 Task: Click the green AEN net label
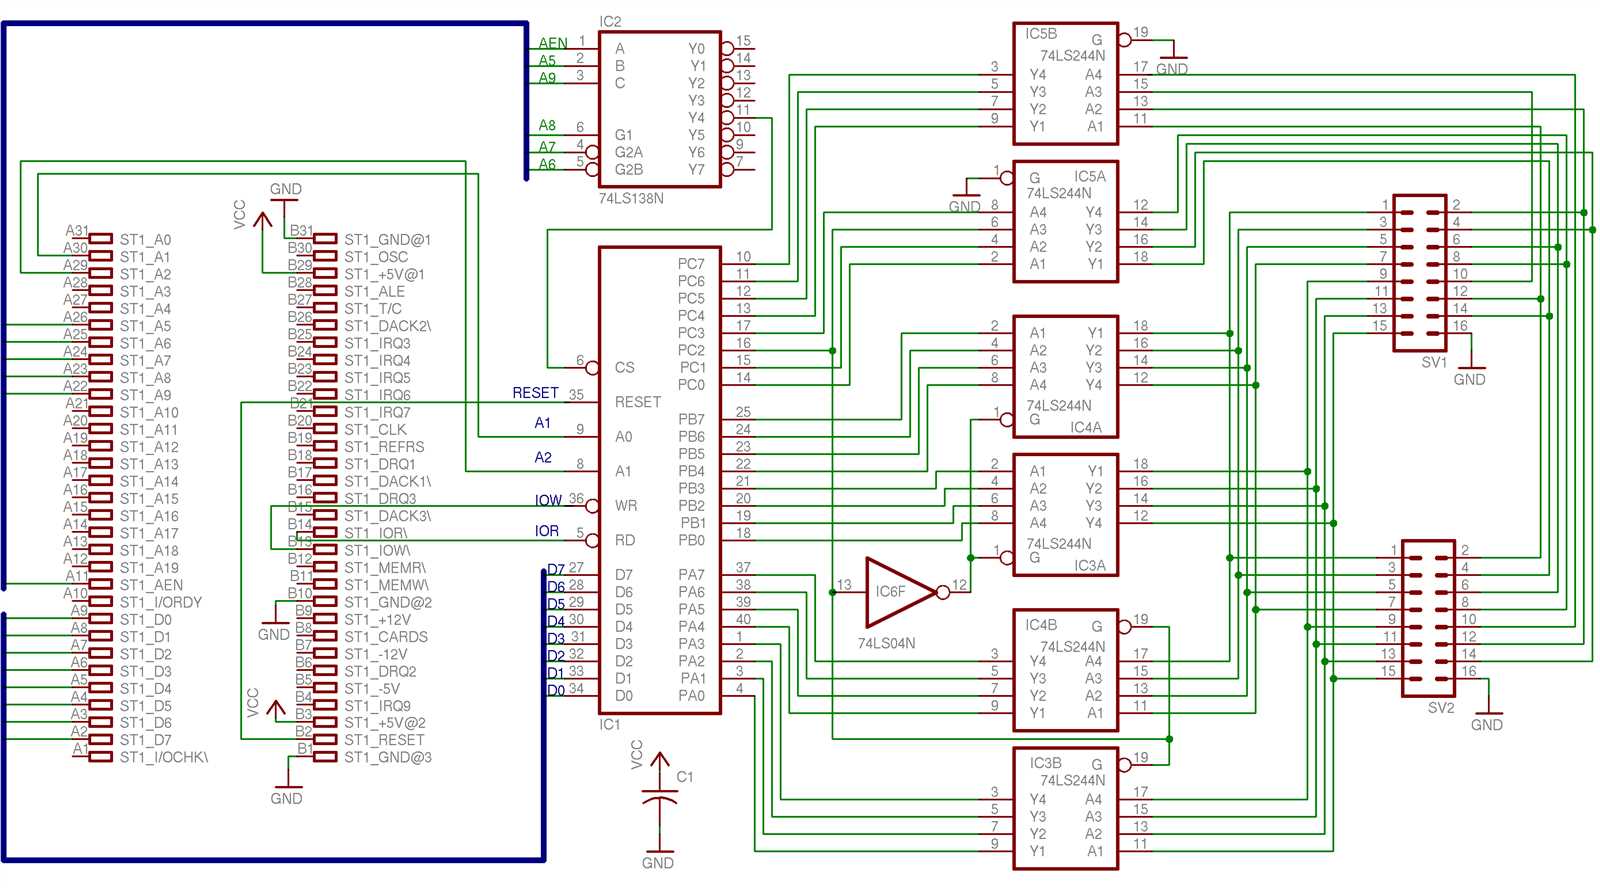click(x=553, y=43)
